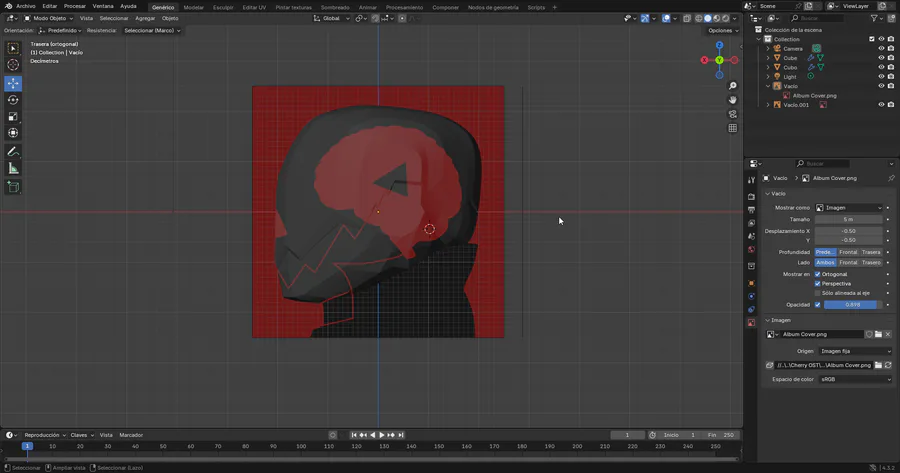Open the Opciones dropdown in the viewport

click(723, 30)
